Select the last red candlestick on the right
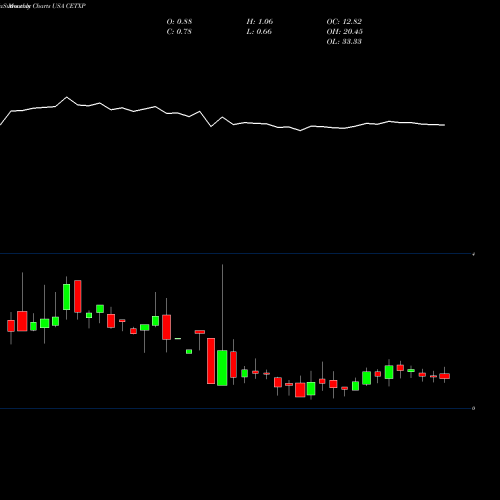 (x=445, y=376)
